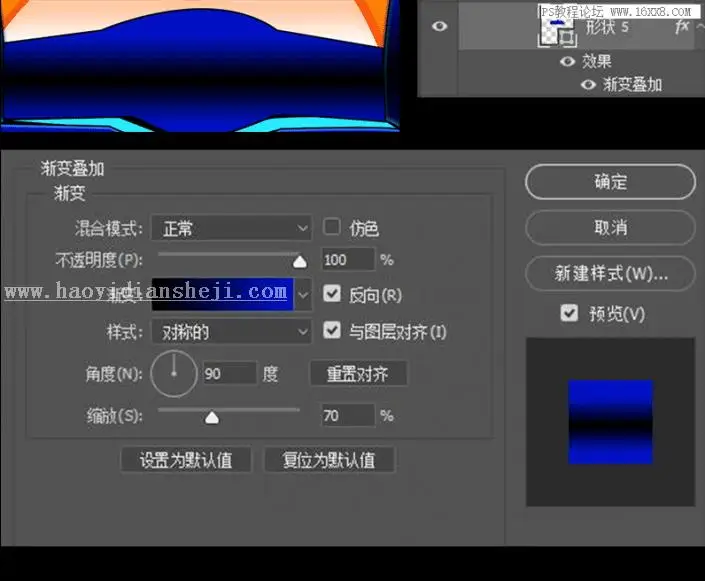Click the 不透明度 opacity slider handle
705x581 pixels.
(x=300, y=262)
